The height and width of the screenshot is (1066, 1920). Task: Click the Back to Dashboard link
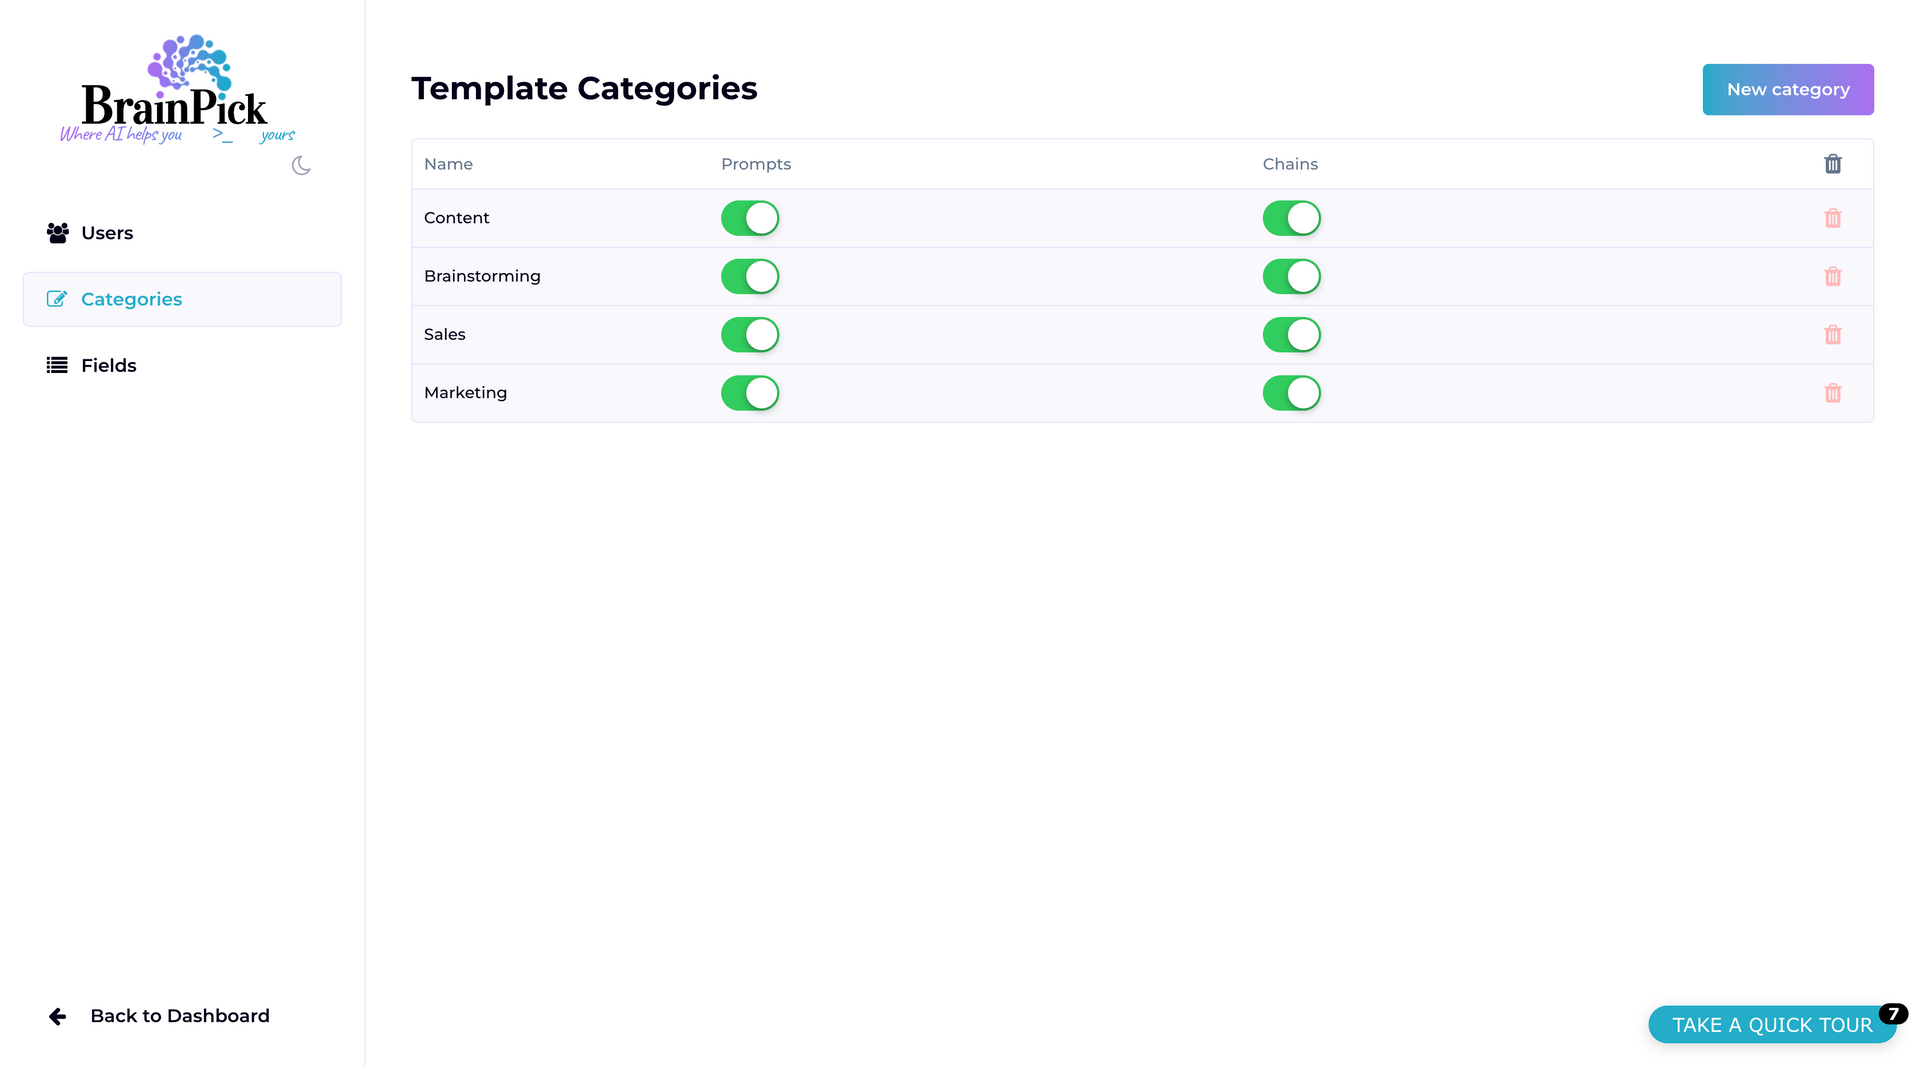pos(179,1016)
